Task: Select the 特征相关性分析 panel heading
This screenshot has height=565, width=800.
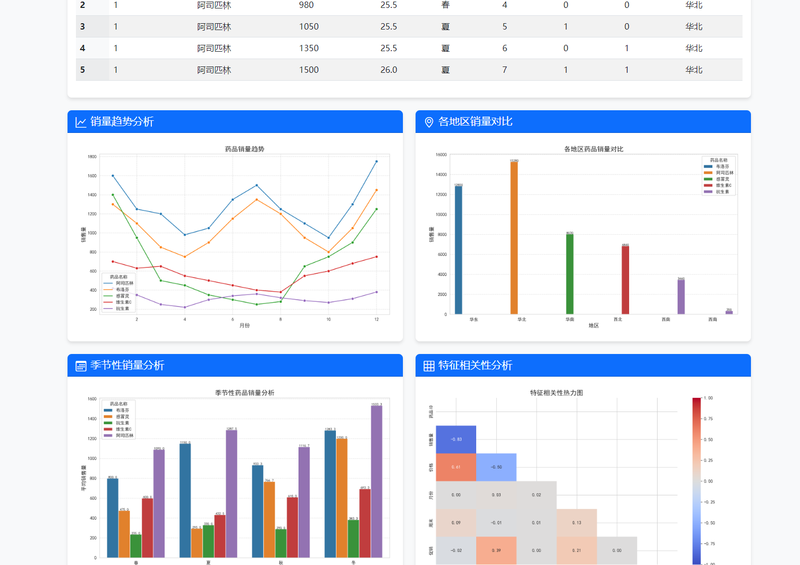Action: click(x=475, y=365)
